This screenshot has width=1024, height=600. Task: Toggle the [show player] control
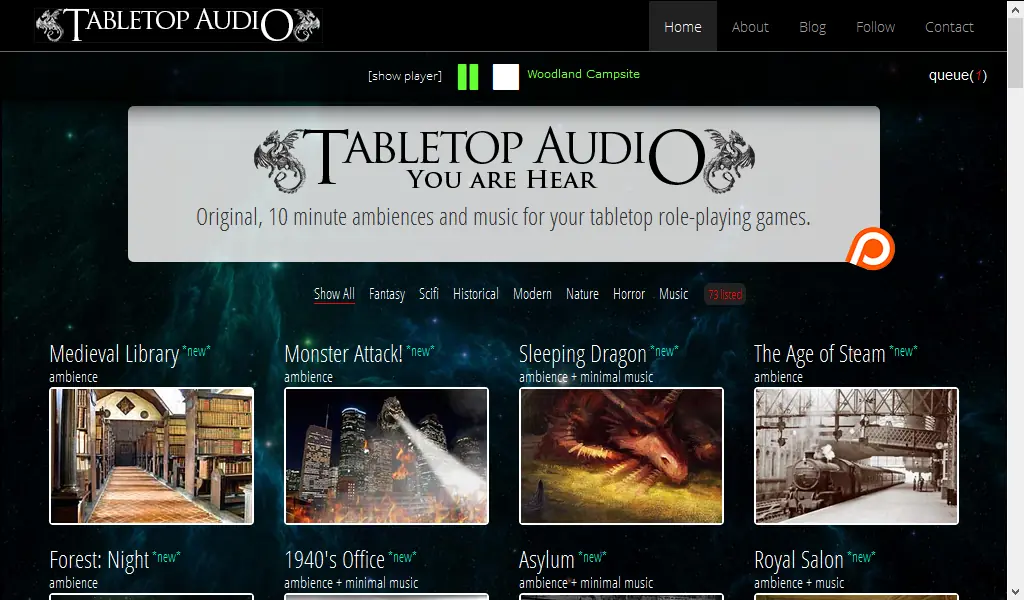(405, 76)
